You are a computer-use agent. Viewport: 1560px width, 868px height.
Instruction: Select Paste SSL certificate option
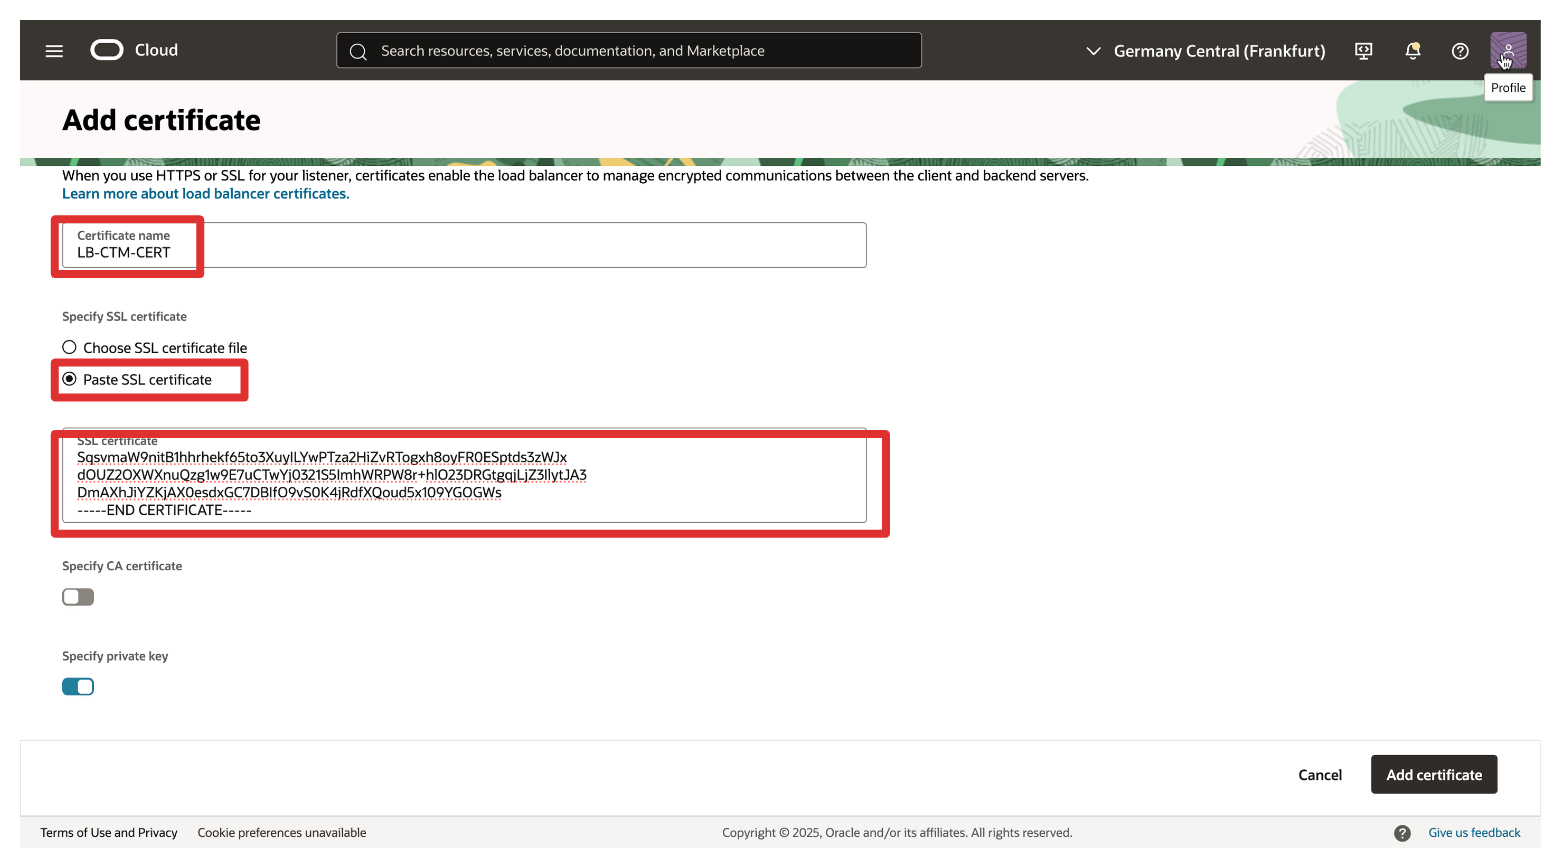point(70,380)
